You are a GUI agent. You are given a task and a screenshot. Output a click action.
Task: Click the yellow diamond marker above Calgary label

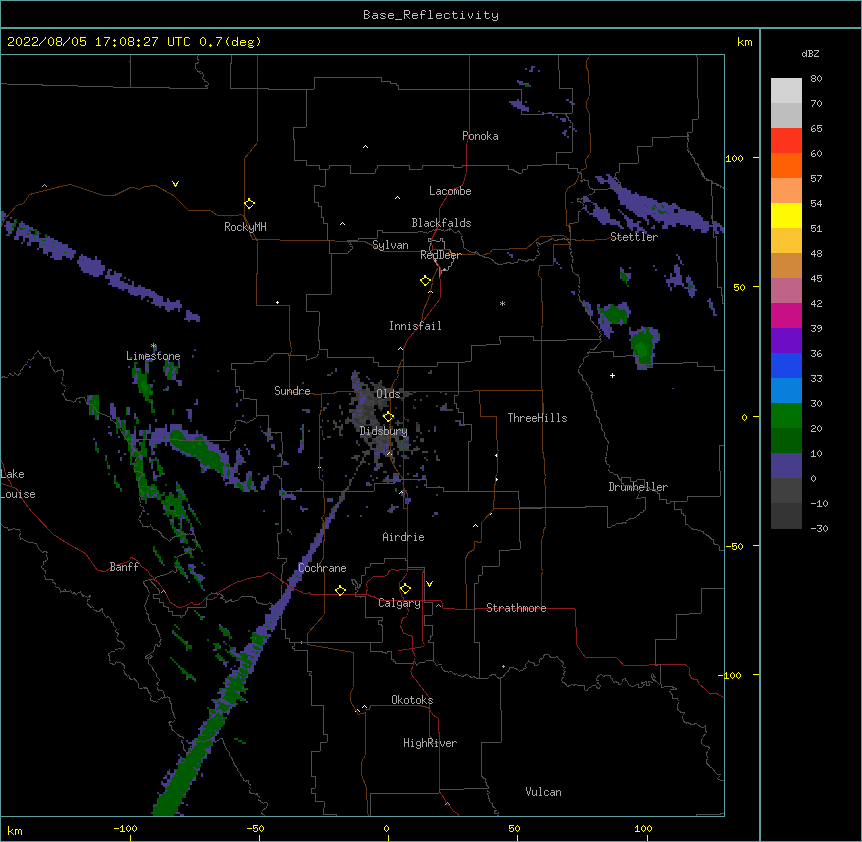405,589
